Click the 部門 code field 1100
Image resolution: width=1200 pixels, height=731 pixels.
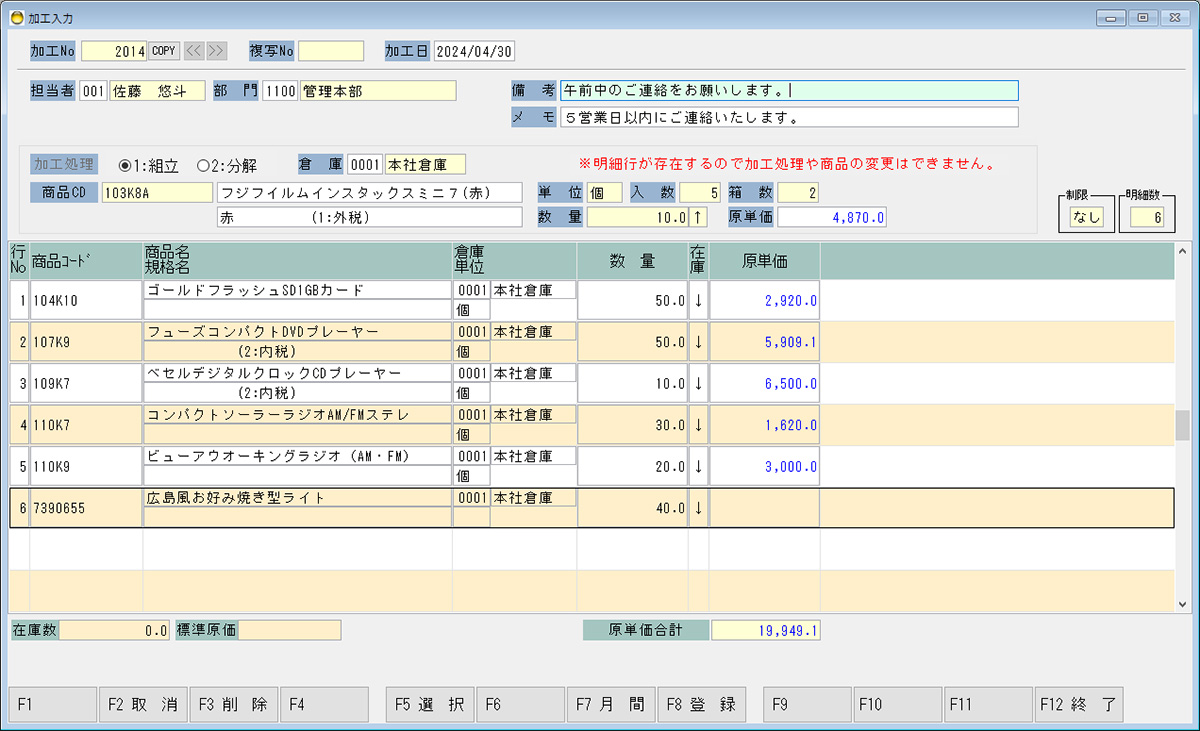281,91
